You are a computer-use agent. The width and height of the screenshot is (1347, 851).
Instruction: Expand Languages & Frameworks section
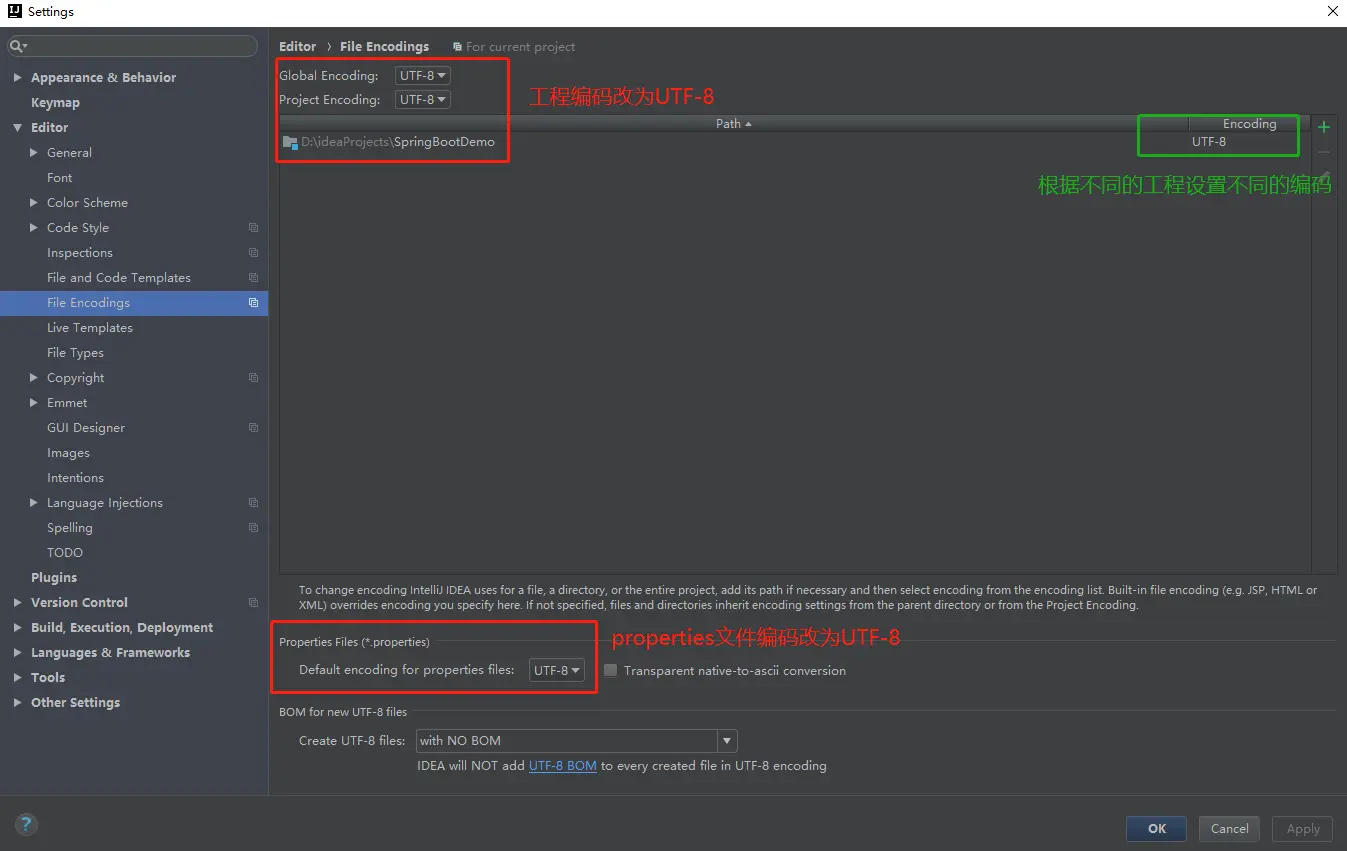[x=17, y=653]
